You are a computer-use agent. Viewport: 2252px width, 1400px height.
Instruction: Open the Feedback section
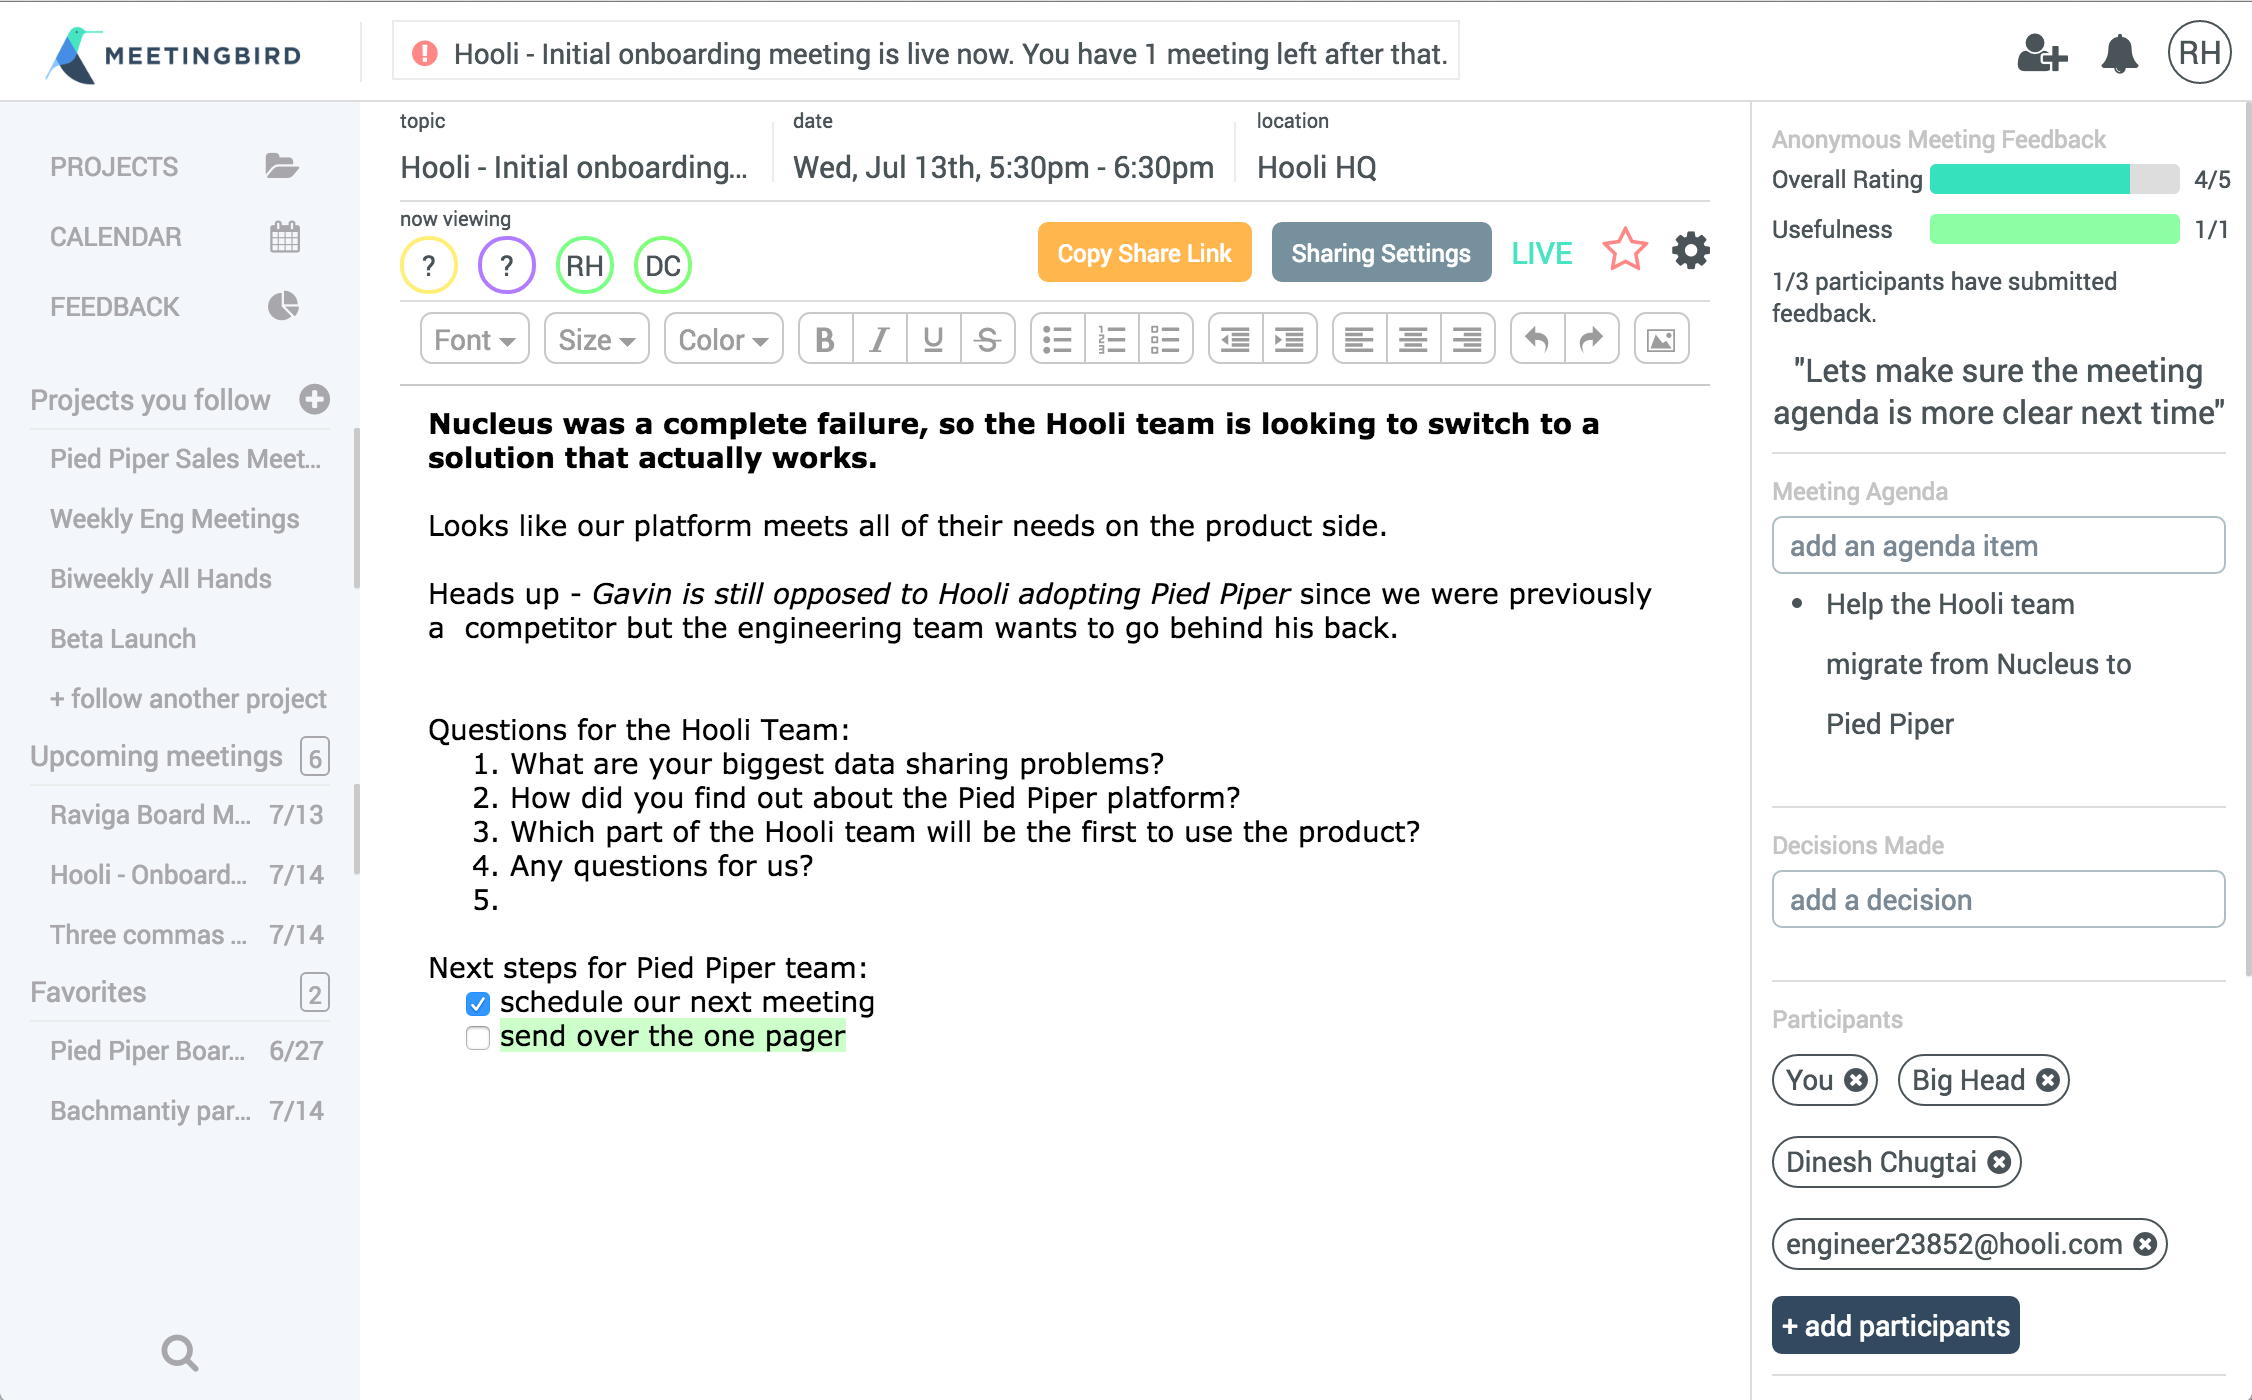coord(115,307)
